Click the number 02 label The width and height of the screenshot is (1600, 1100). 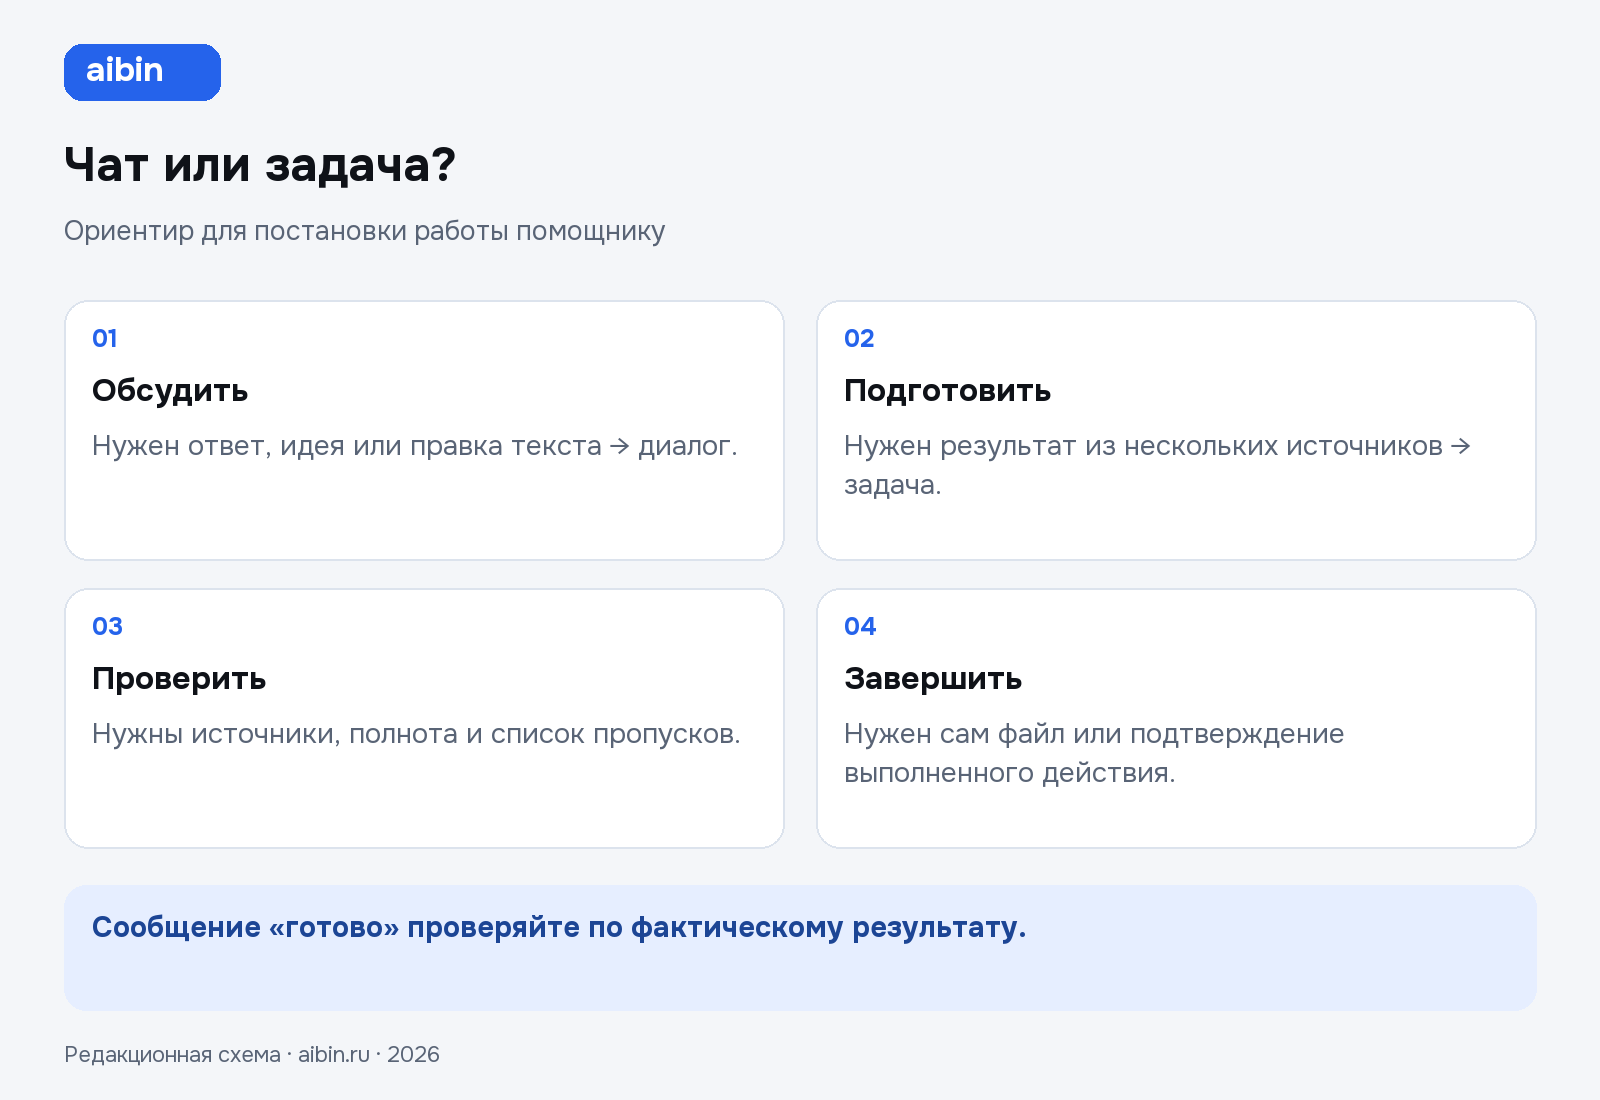[x=859, y=338]
